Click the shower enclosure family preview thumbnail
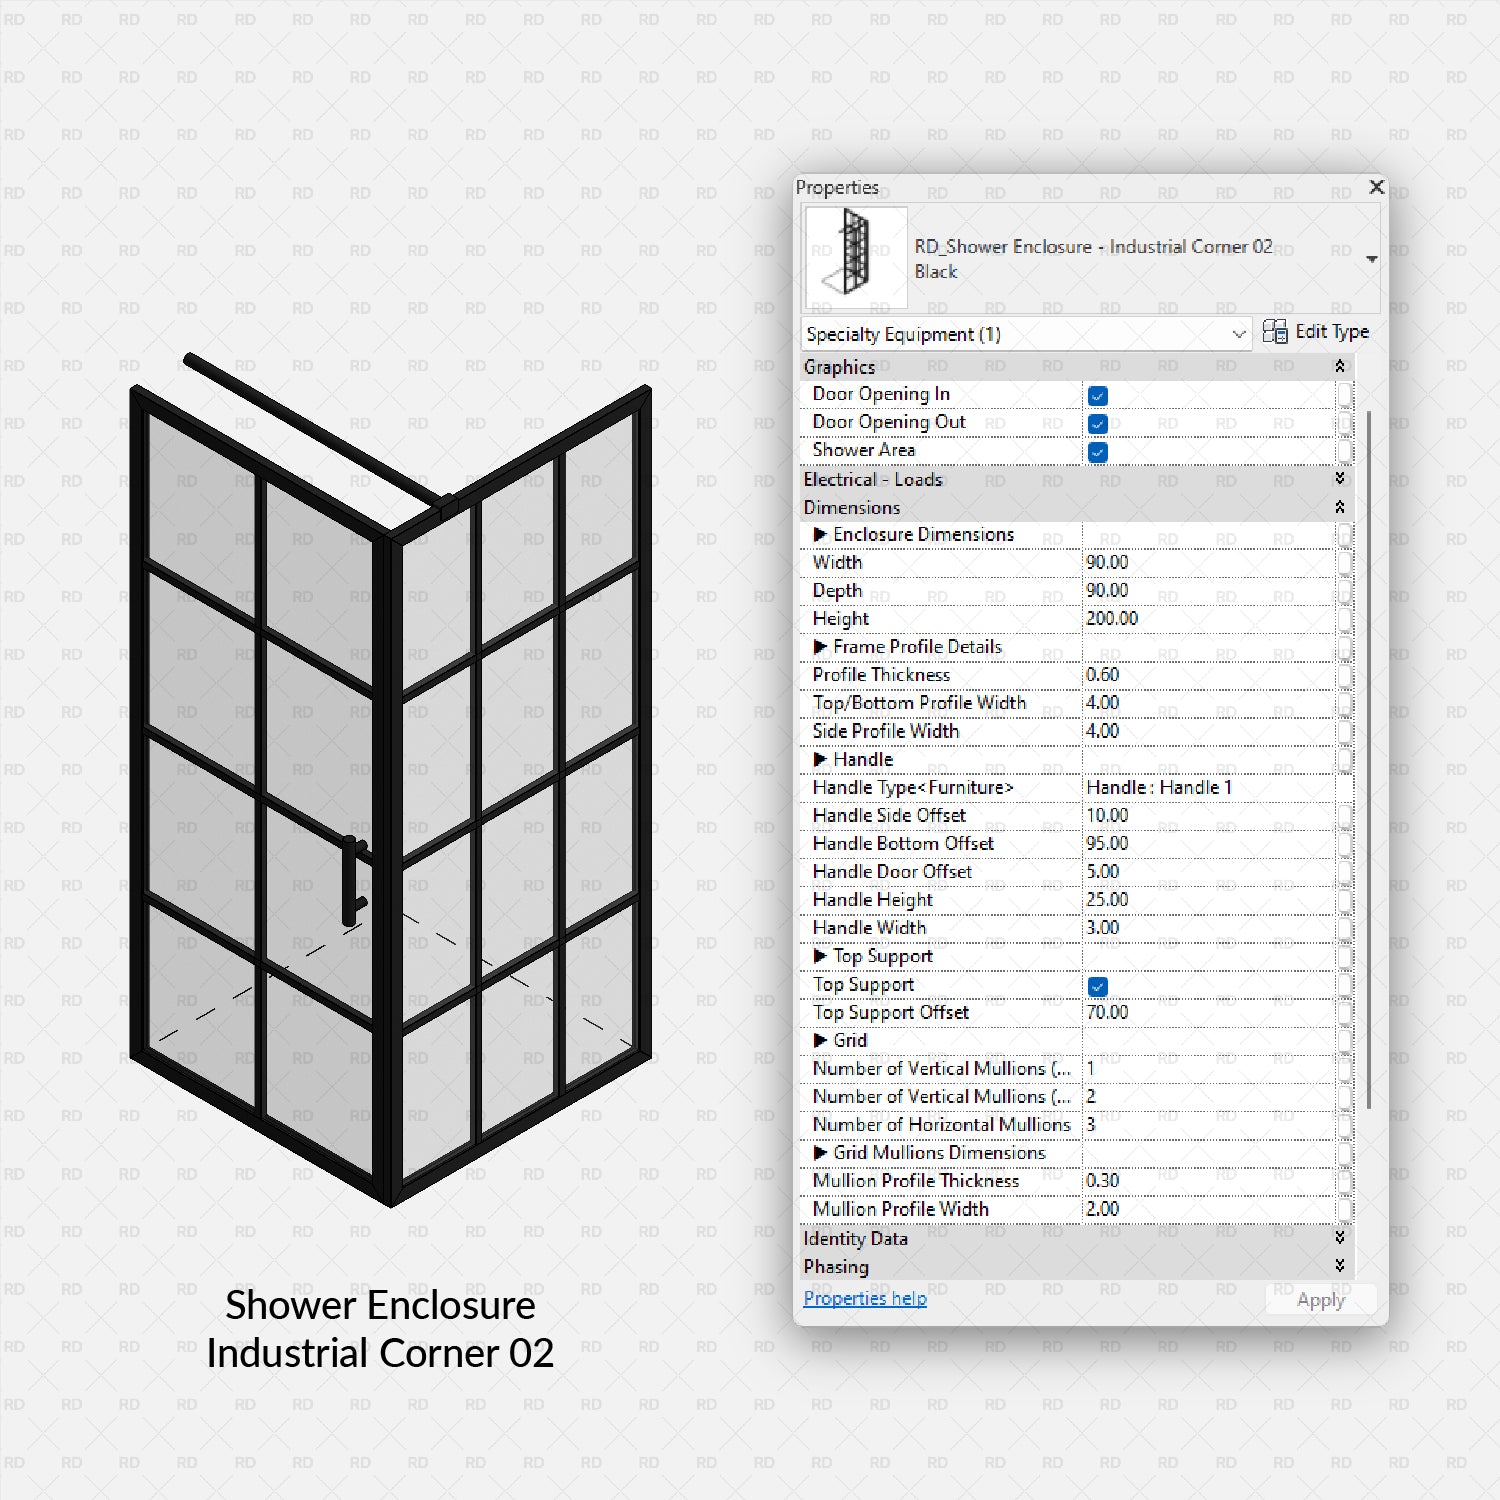Screen dimensions: 1500x1500 [x=853, y=255]
